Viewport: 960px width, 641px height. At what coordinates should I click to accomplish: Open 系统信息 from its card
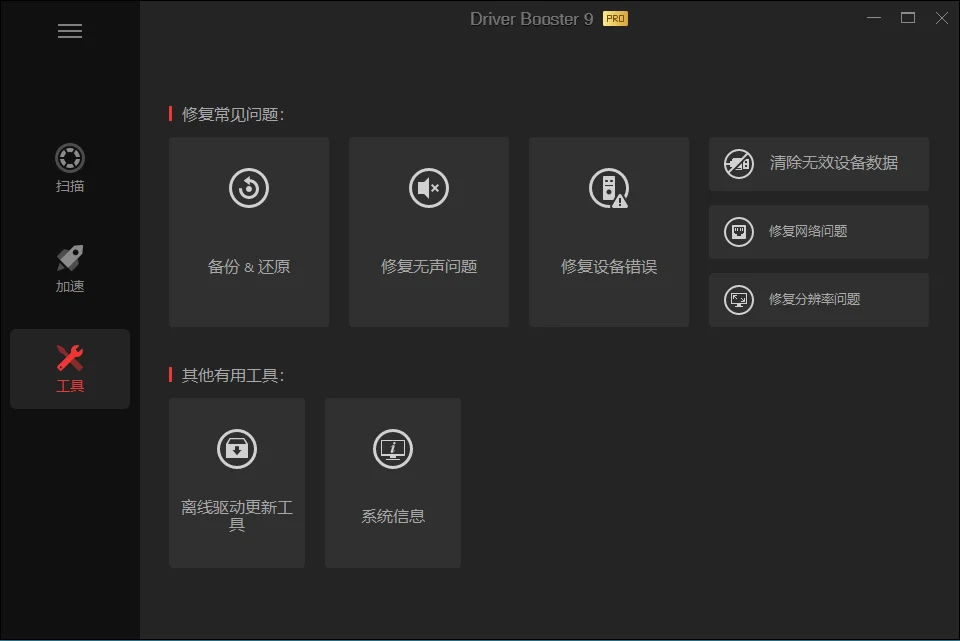pos(392,483)
